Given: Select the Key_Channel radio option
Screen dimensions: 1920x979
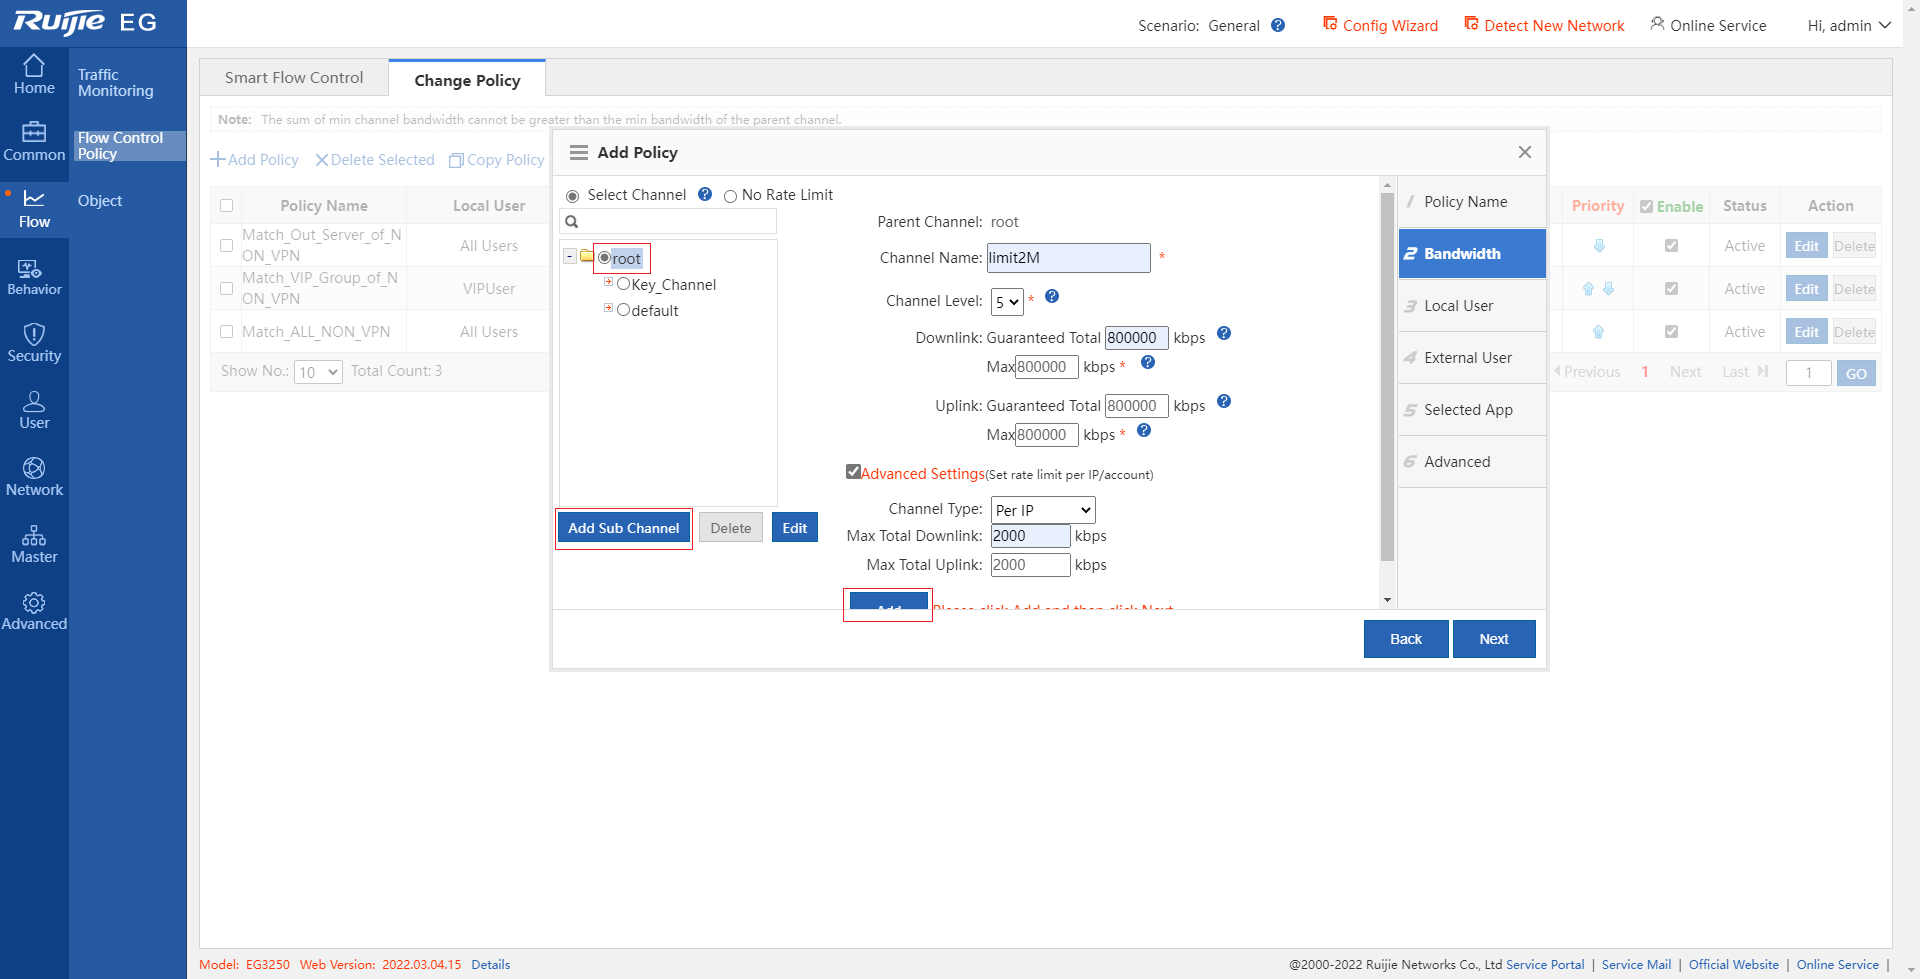Looking at the screenshot, I should (x=623, y=284).
